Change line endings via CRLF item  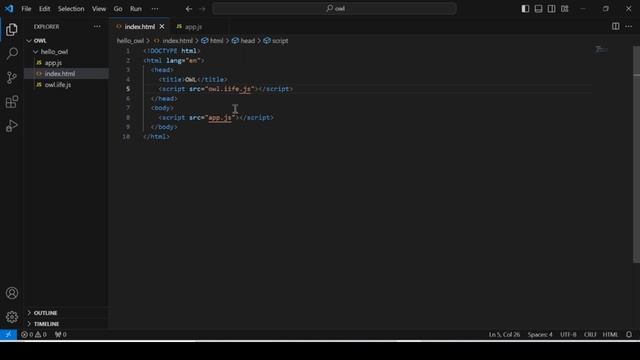590,335
